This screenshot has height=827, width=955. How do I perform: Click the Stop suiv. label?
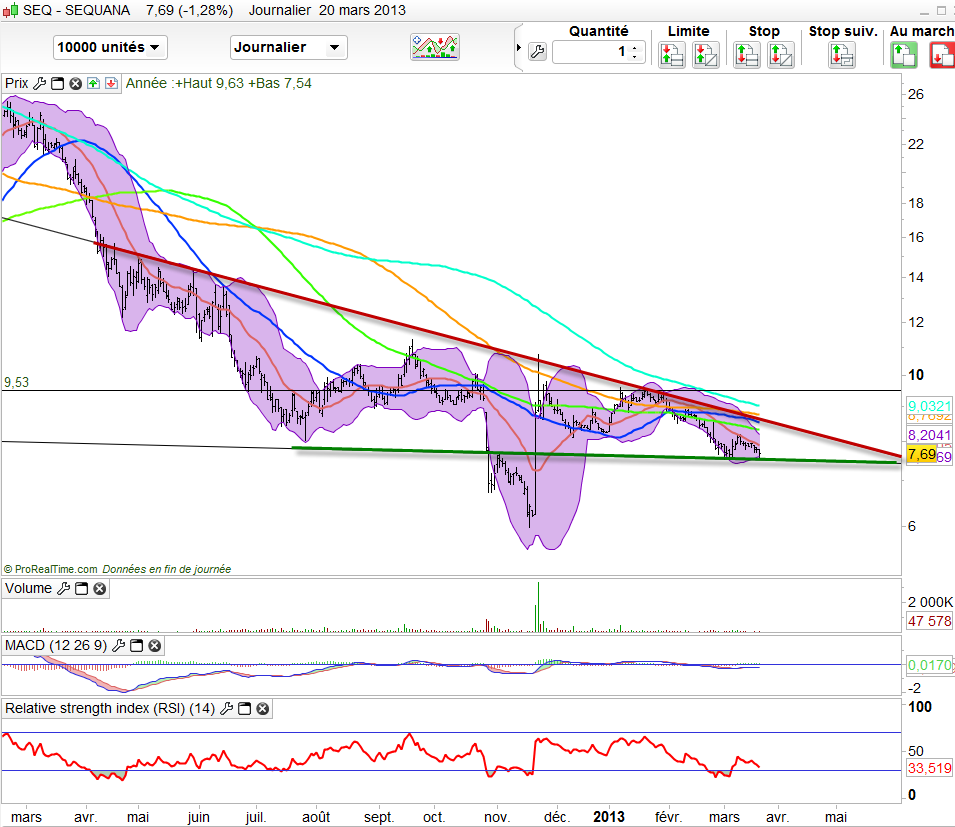point(843,31)
